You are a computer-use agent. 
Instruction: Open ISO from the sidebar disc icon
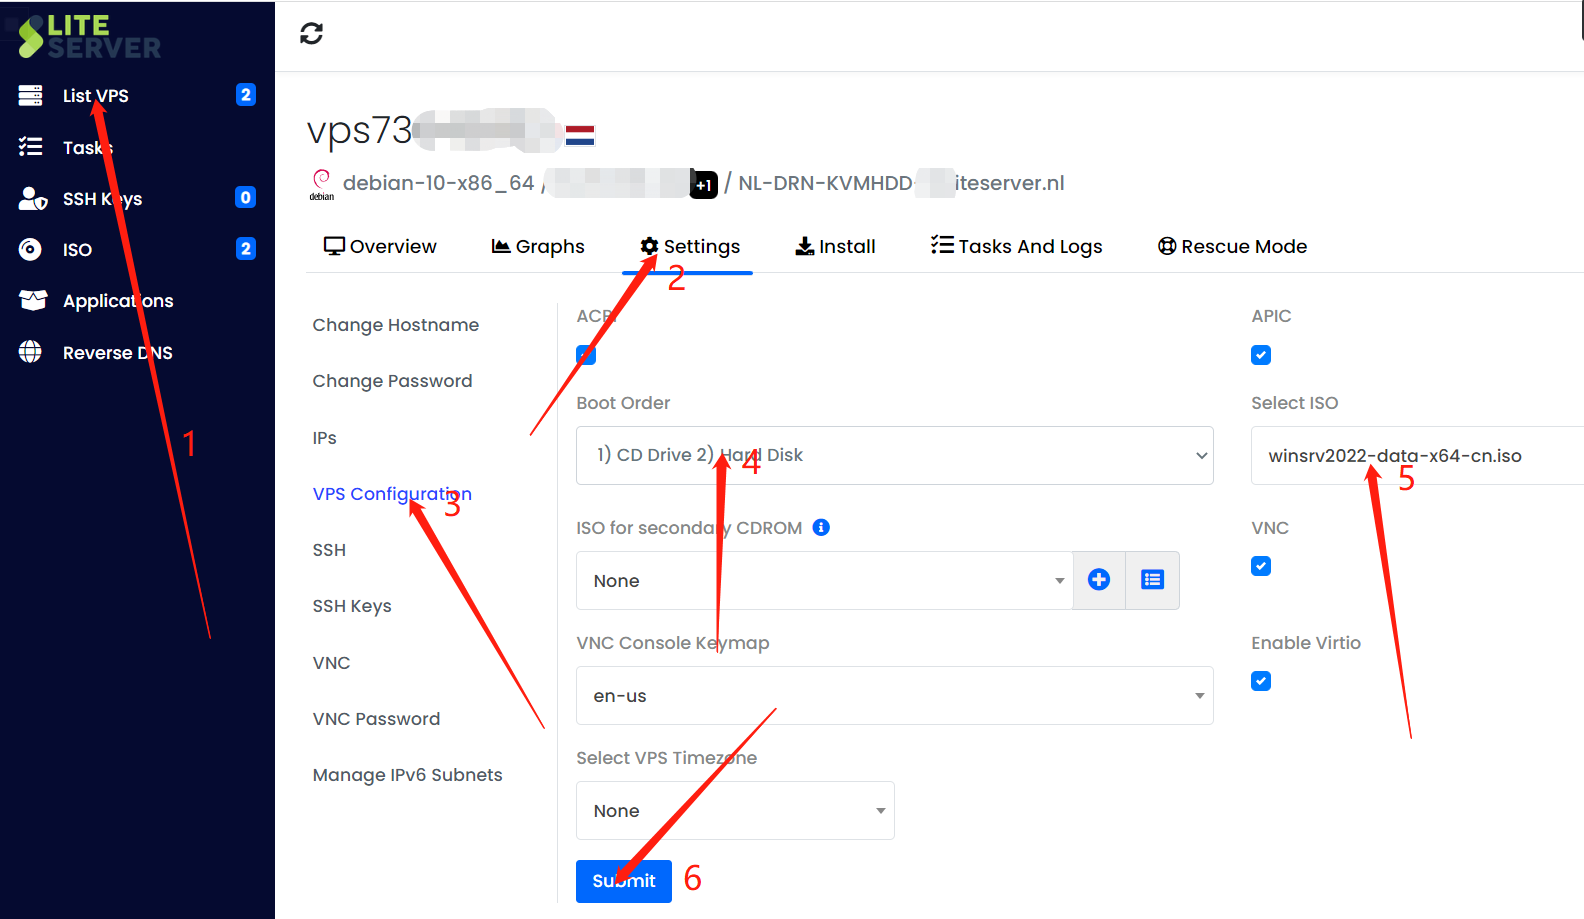pos(31,249)
